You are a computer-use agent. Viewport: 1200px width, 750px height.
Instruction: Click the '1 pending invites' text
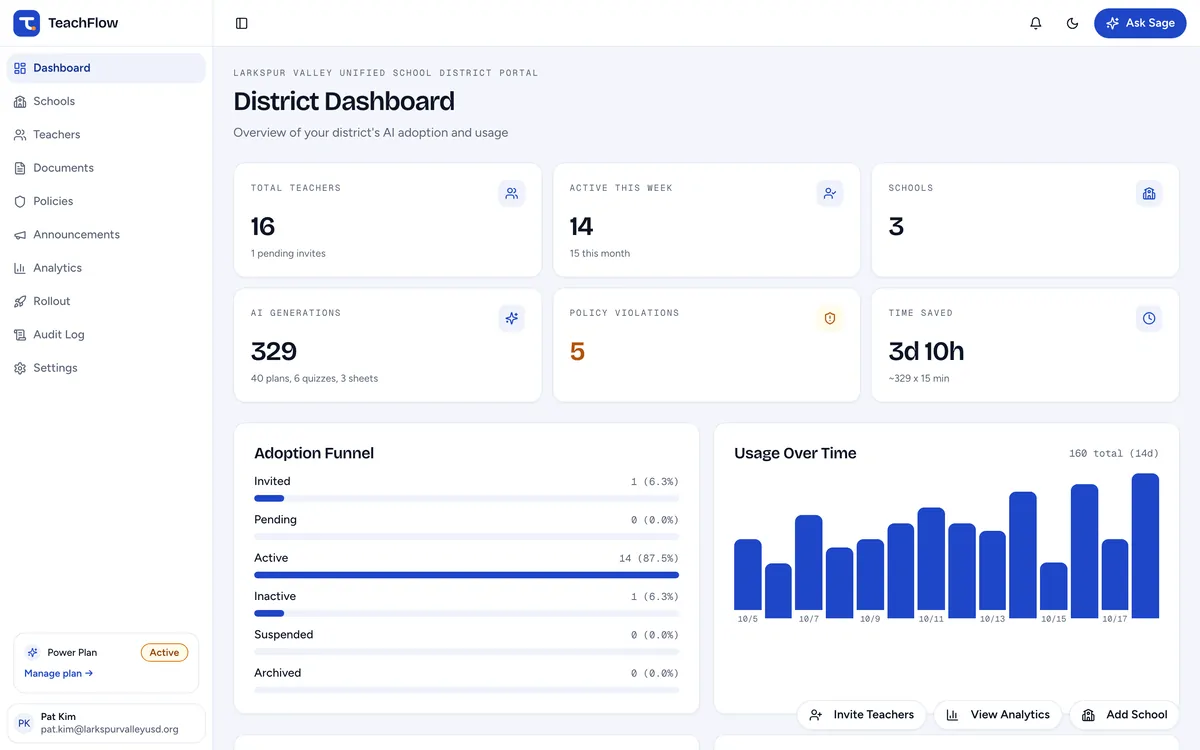click(288, 254)
